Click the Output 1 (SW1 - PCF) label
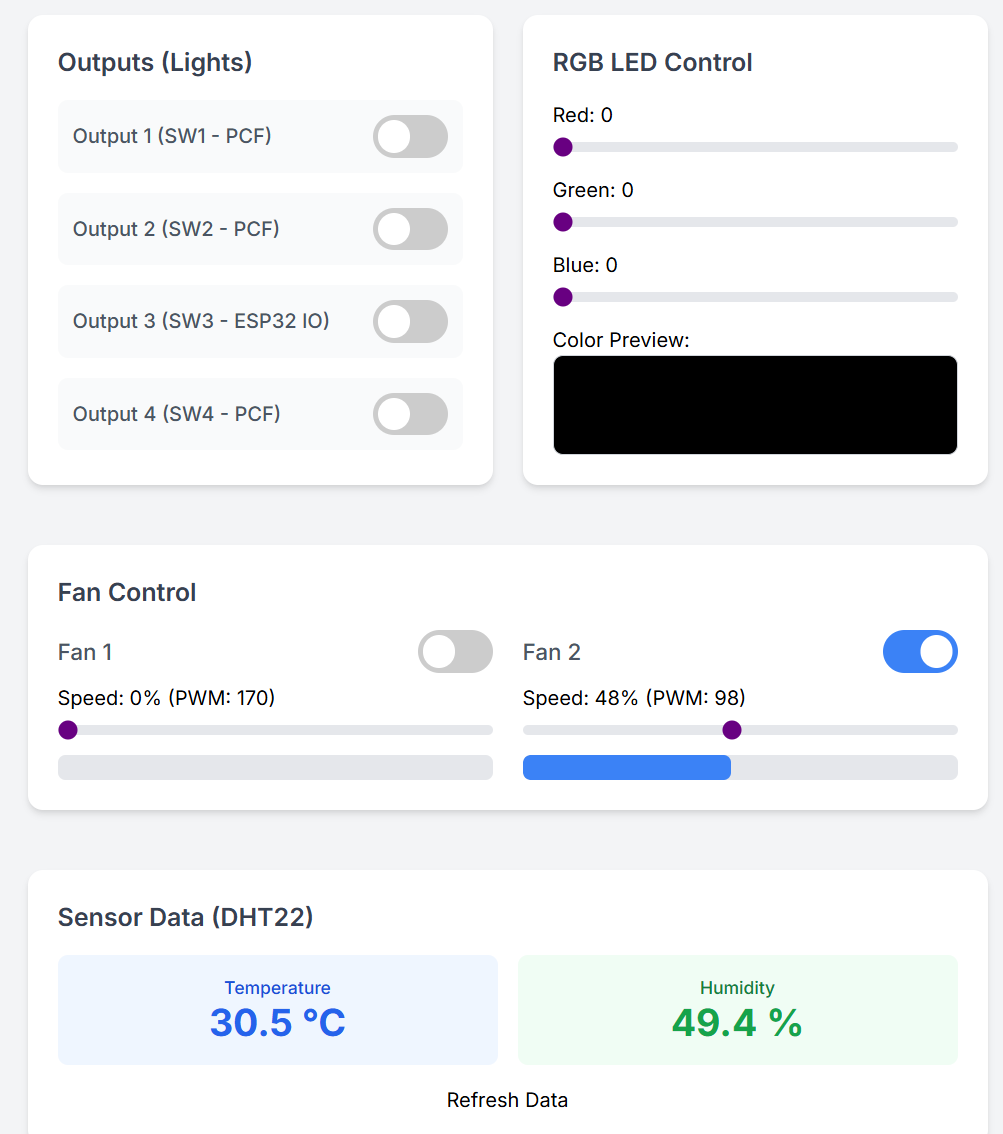This screenshot has height=1134, width=1003. [172, 136]
